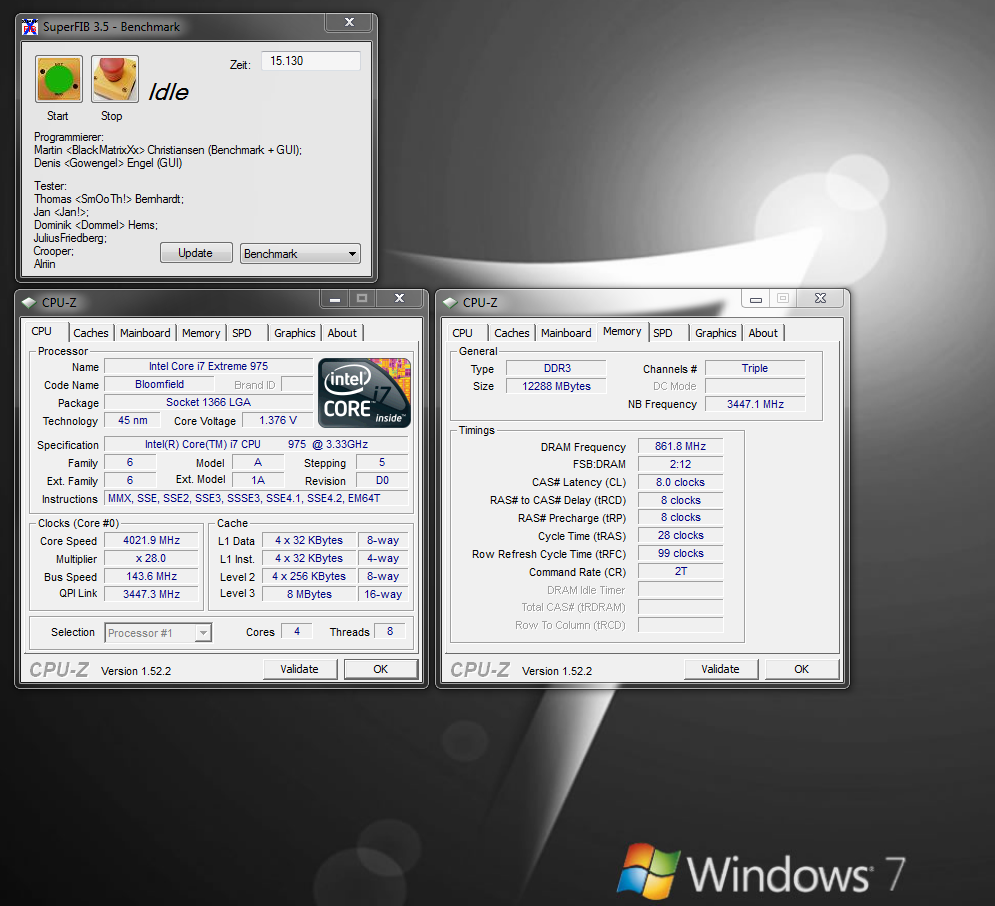995x906 pixels.
Task: Switch to Memory tab in left CPU-Z
Action: (201, 333)
